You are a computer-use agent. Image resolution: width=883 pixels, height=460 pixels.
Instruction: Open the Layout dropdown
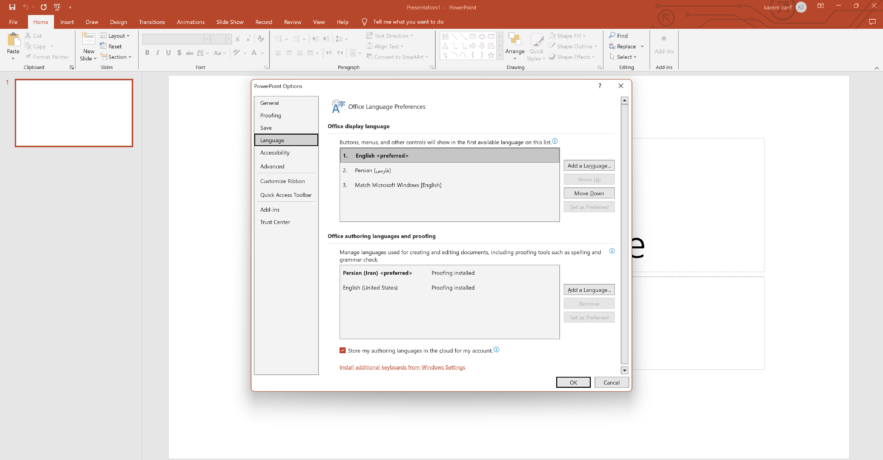point(115,35)
